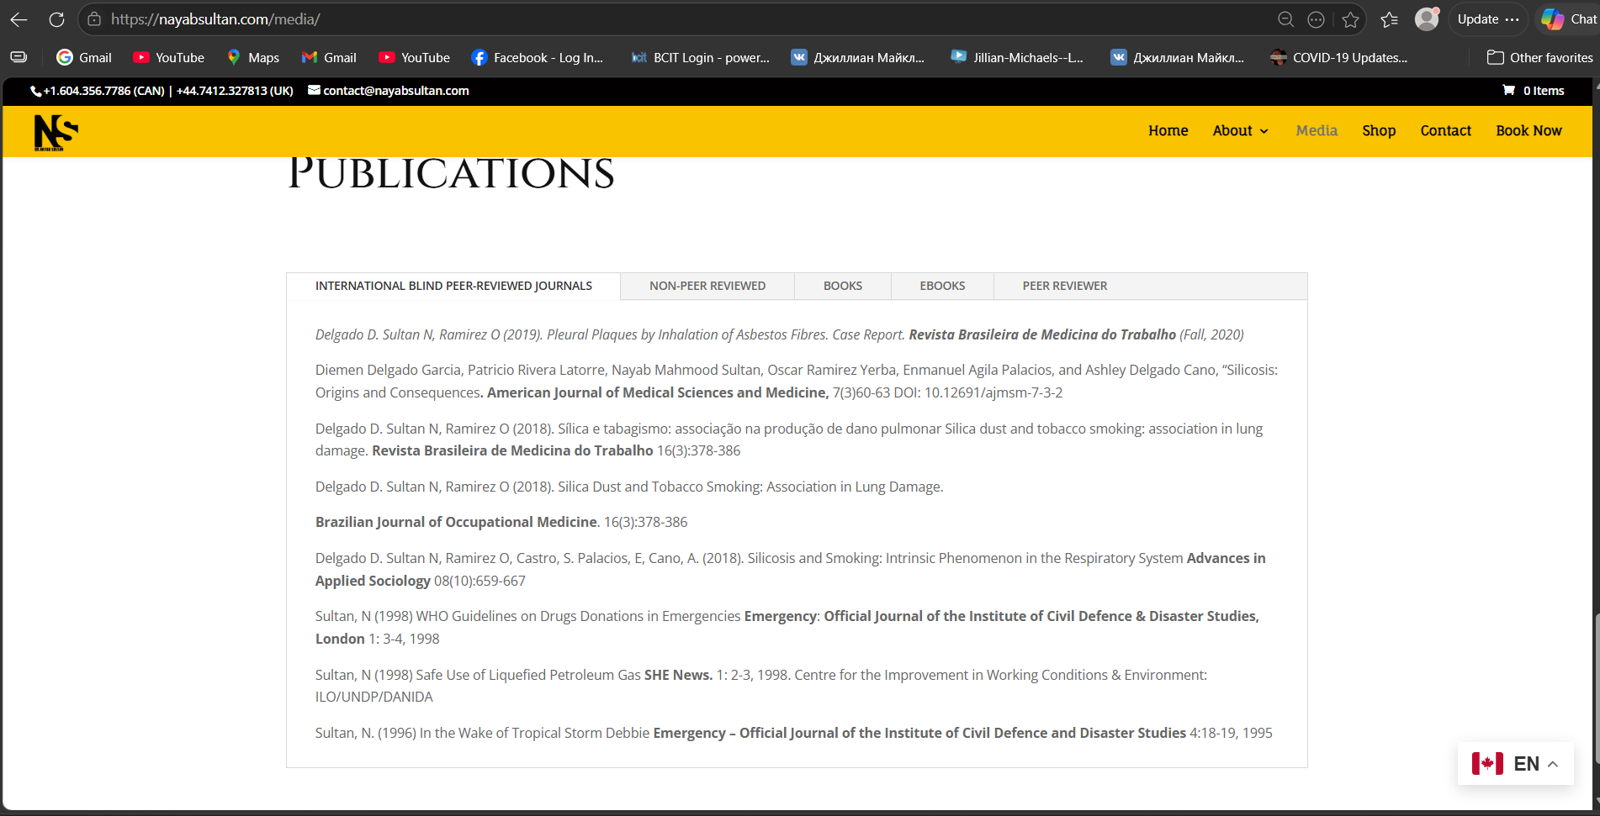This screenshot has width=1600, height=816.
Task: Expand the About menu
Action: 1241,131
